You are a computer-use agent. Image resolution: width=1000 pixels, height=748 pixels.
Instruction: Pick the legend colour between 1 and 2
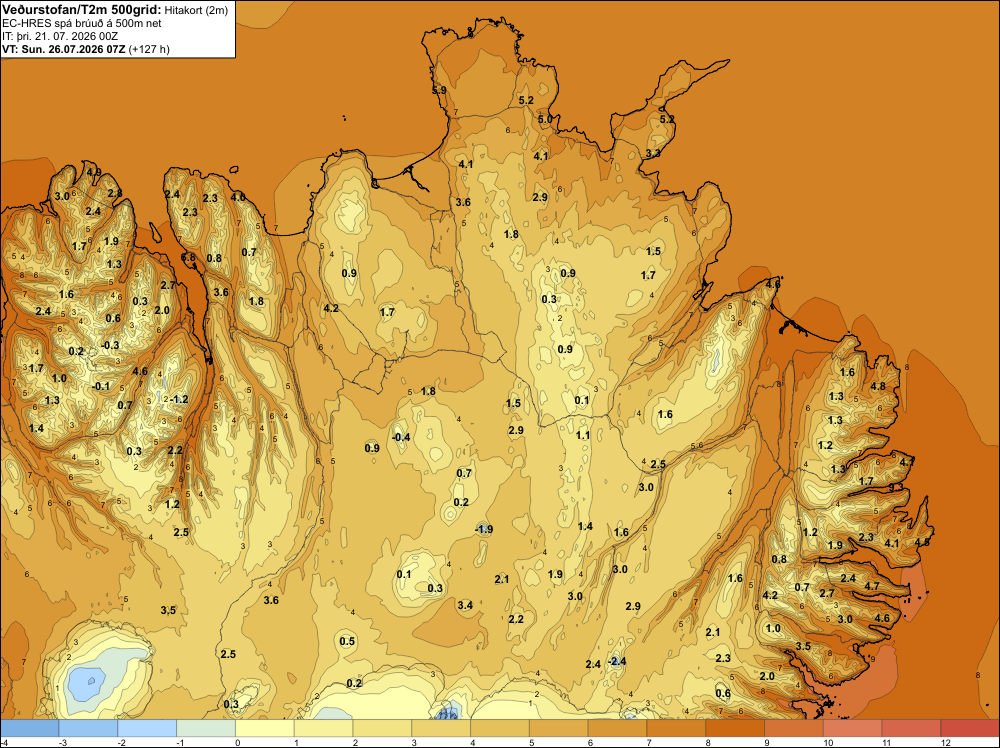coord(323,728)
